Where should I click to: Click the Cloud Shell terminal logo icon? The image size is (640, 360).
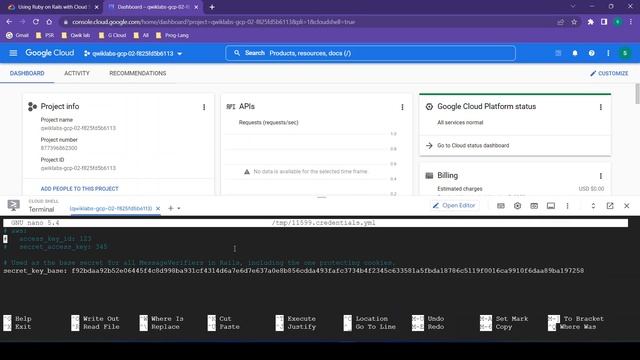pyautogui.click(x=13, y=205)
